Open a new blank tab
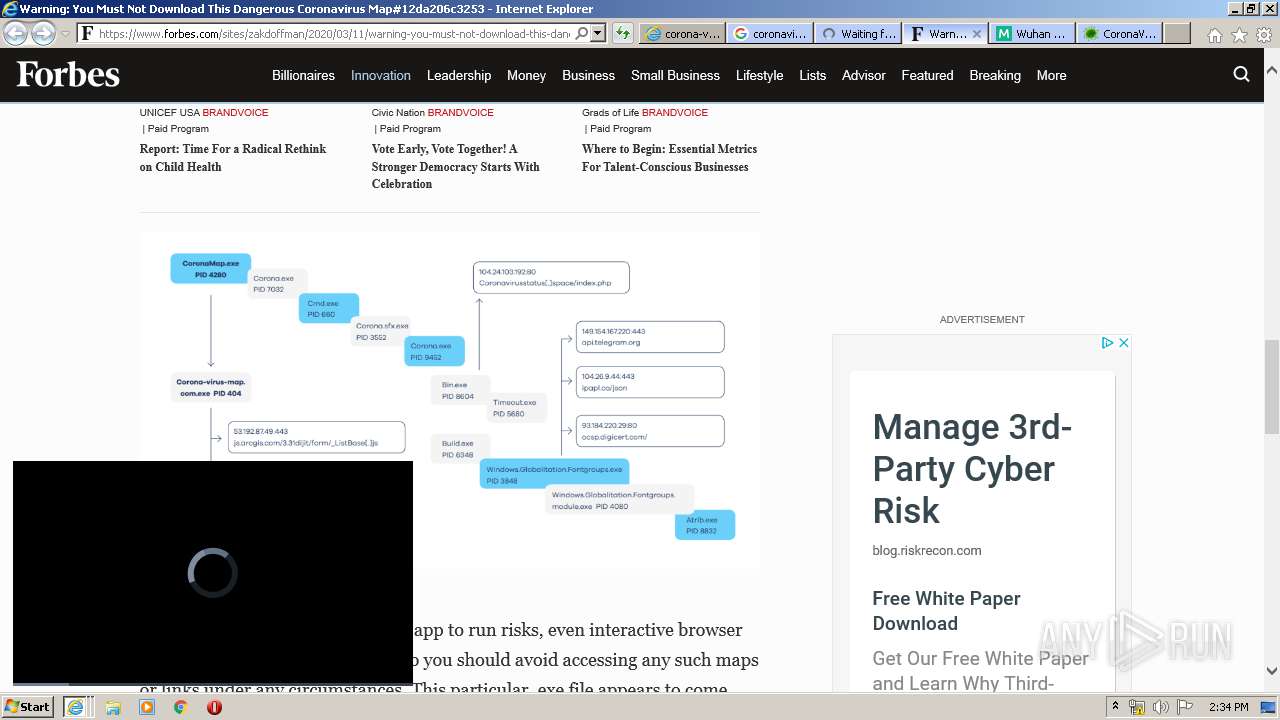The width and height of the screenshot is (1280, 720). click(x=1177, y=33)
